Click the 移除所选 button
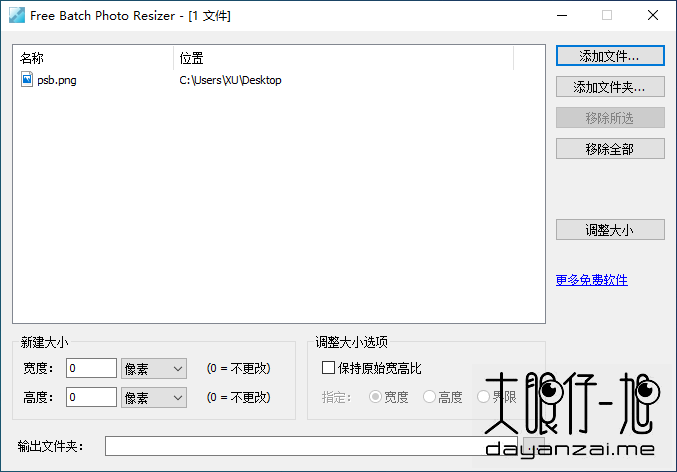 tap(610, 117)
